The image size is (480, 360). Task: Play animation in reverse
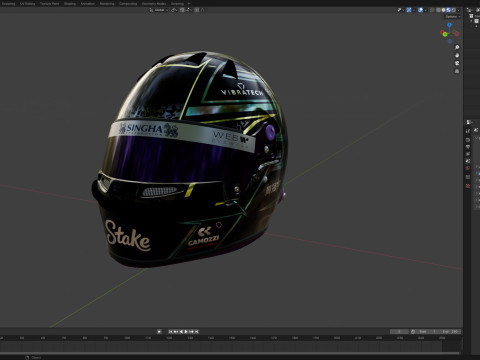(181, 332)
